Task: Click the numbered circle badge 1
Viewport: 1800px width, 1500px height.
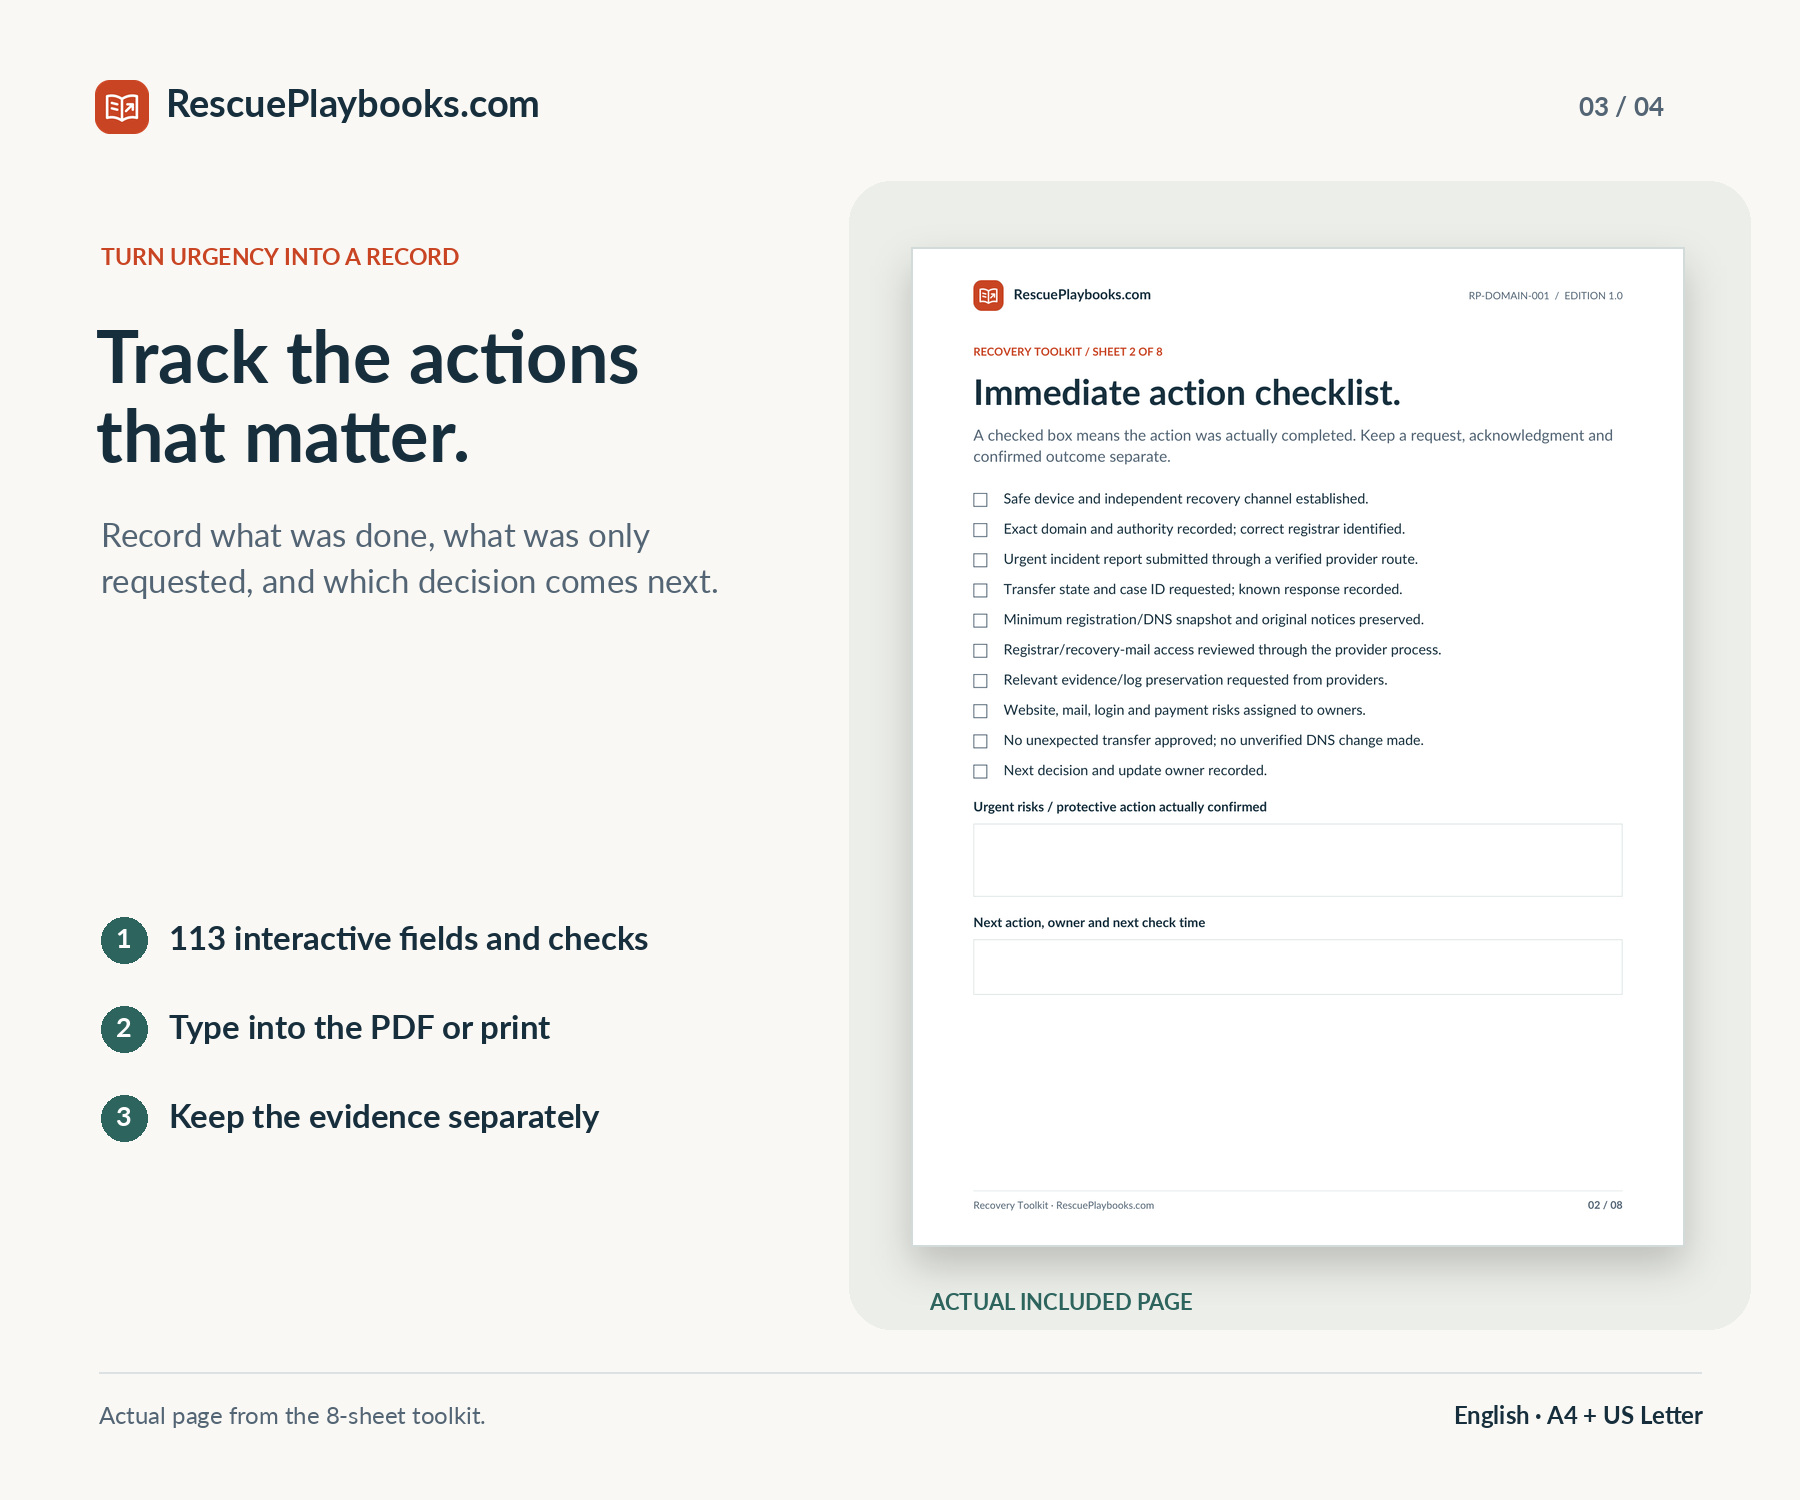Action: [124, 940]
